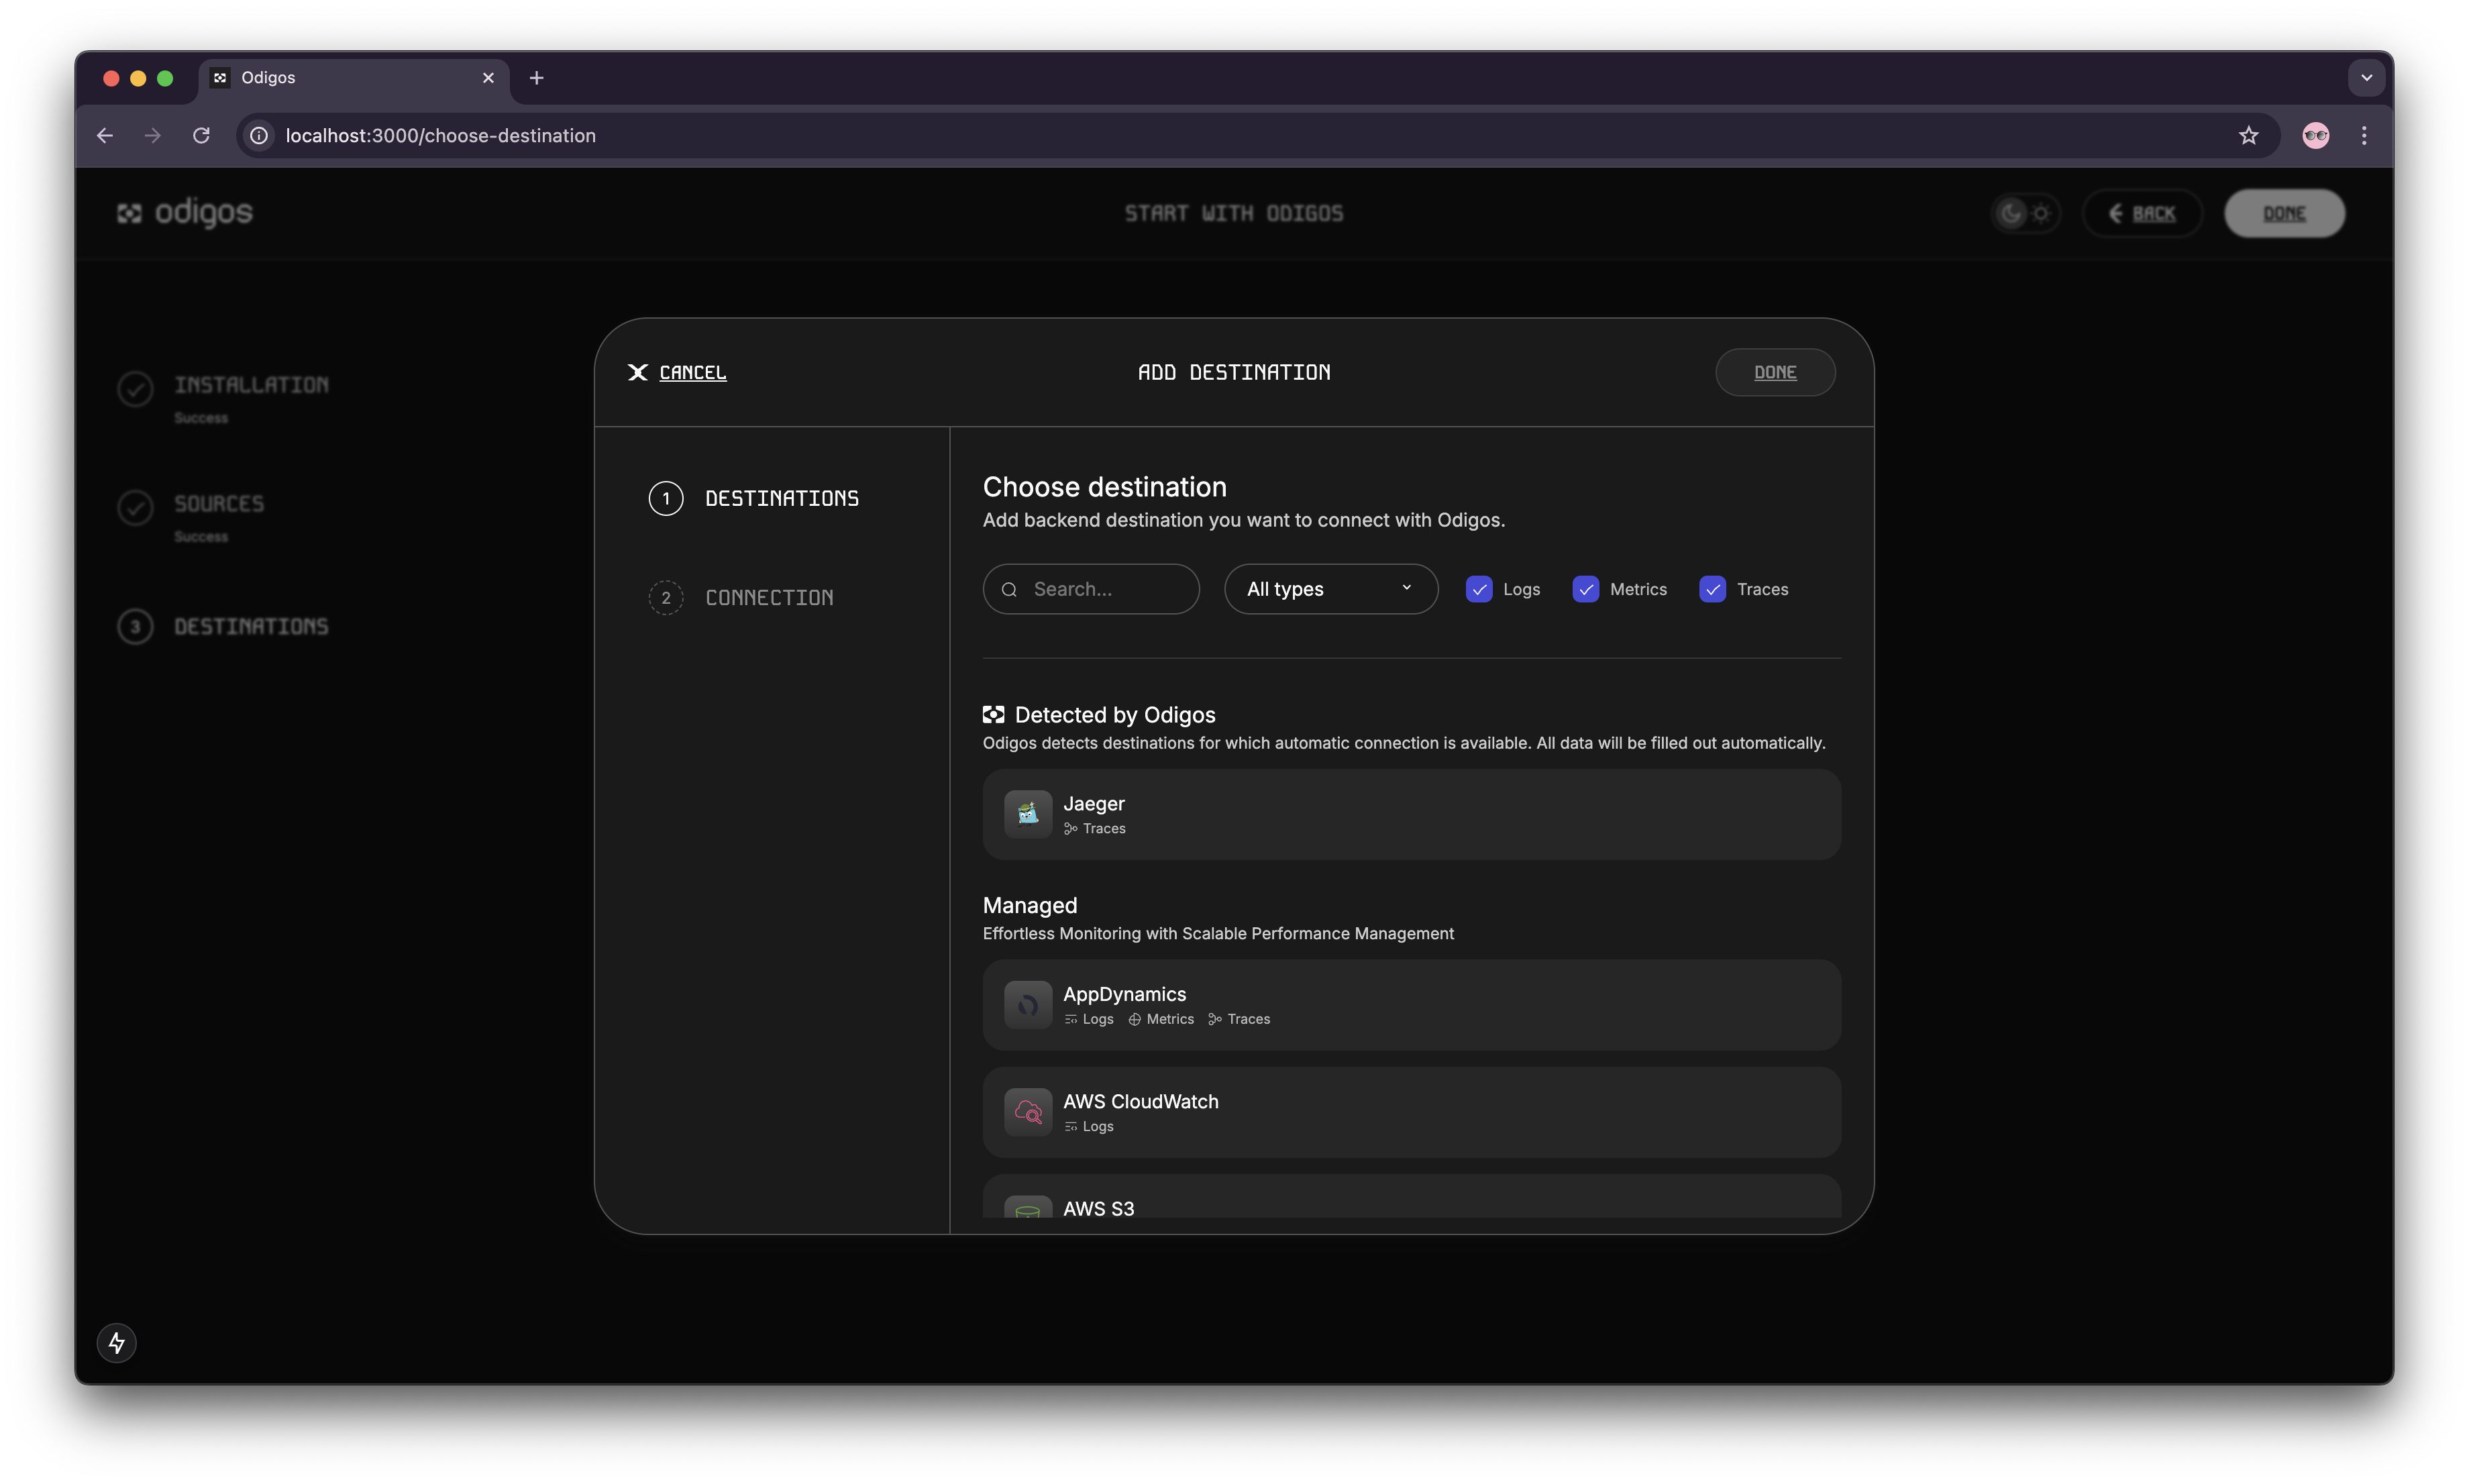Click the AppDynamics destination logo
The height and width of the screenshot is (1484, 2469).
pyautogui.click(x=1028, y=1004)
